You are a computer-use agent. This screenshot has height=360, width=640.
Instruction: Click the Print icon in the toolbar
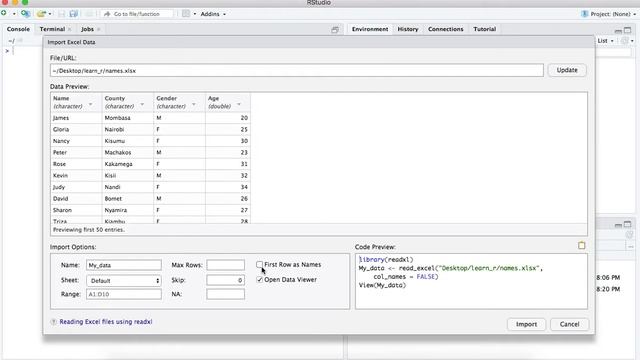point(89,14)
